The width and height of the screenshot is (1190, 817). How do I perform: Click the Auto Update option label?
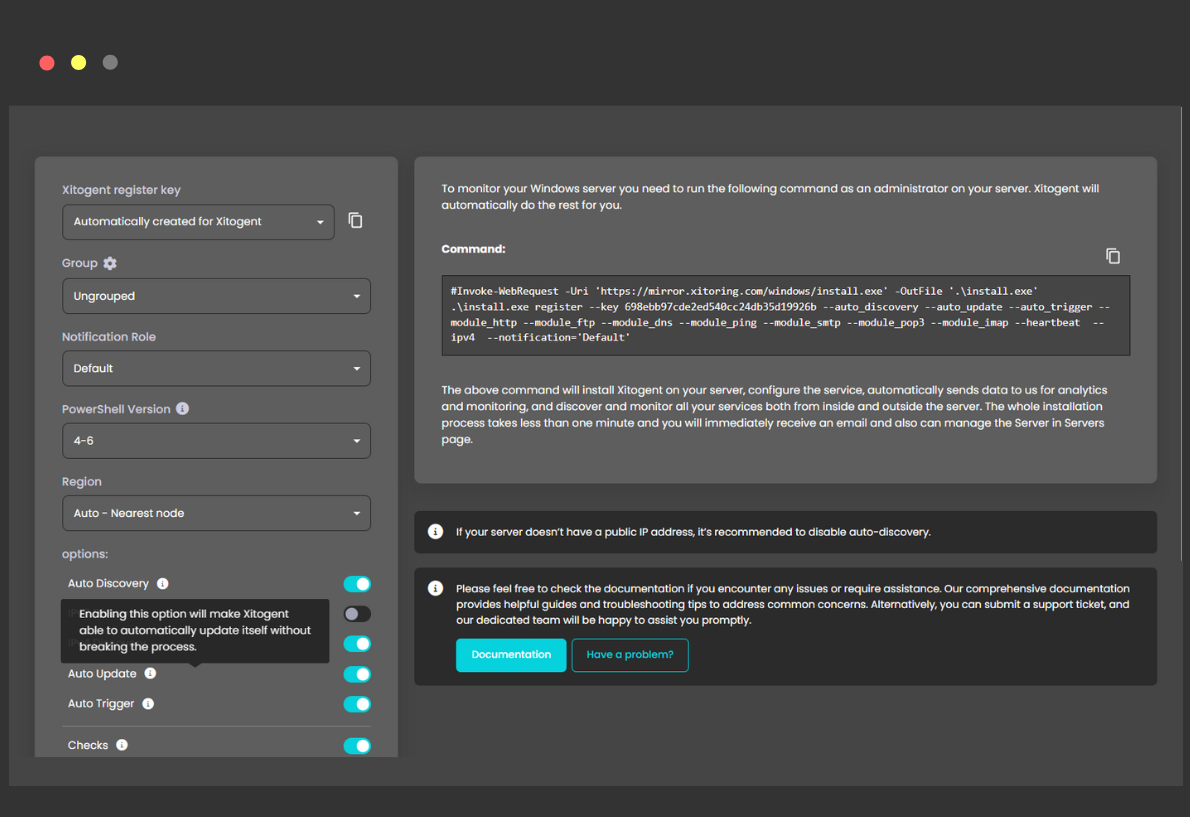point(102,674)
